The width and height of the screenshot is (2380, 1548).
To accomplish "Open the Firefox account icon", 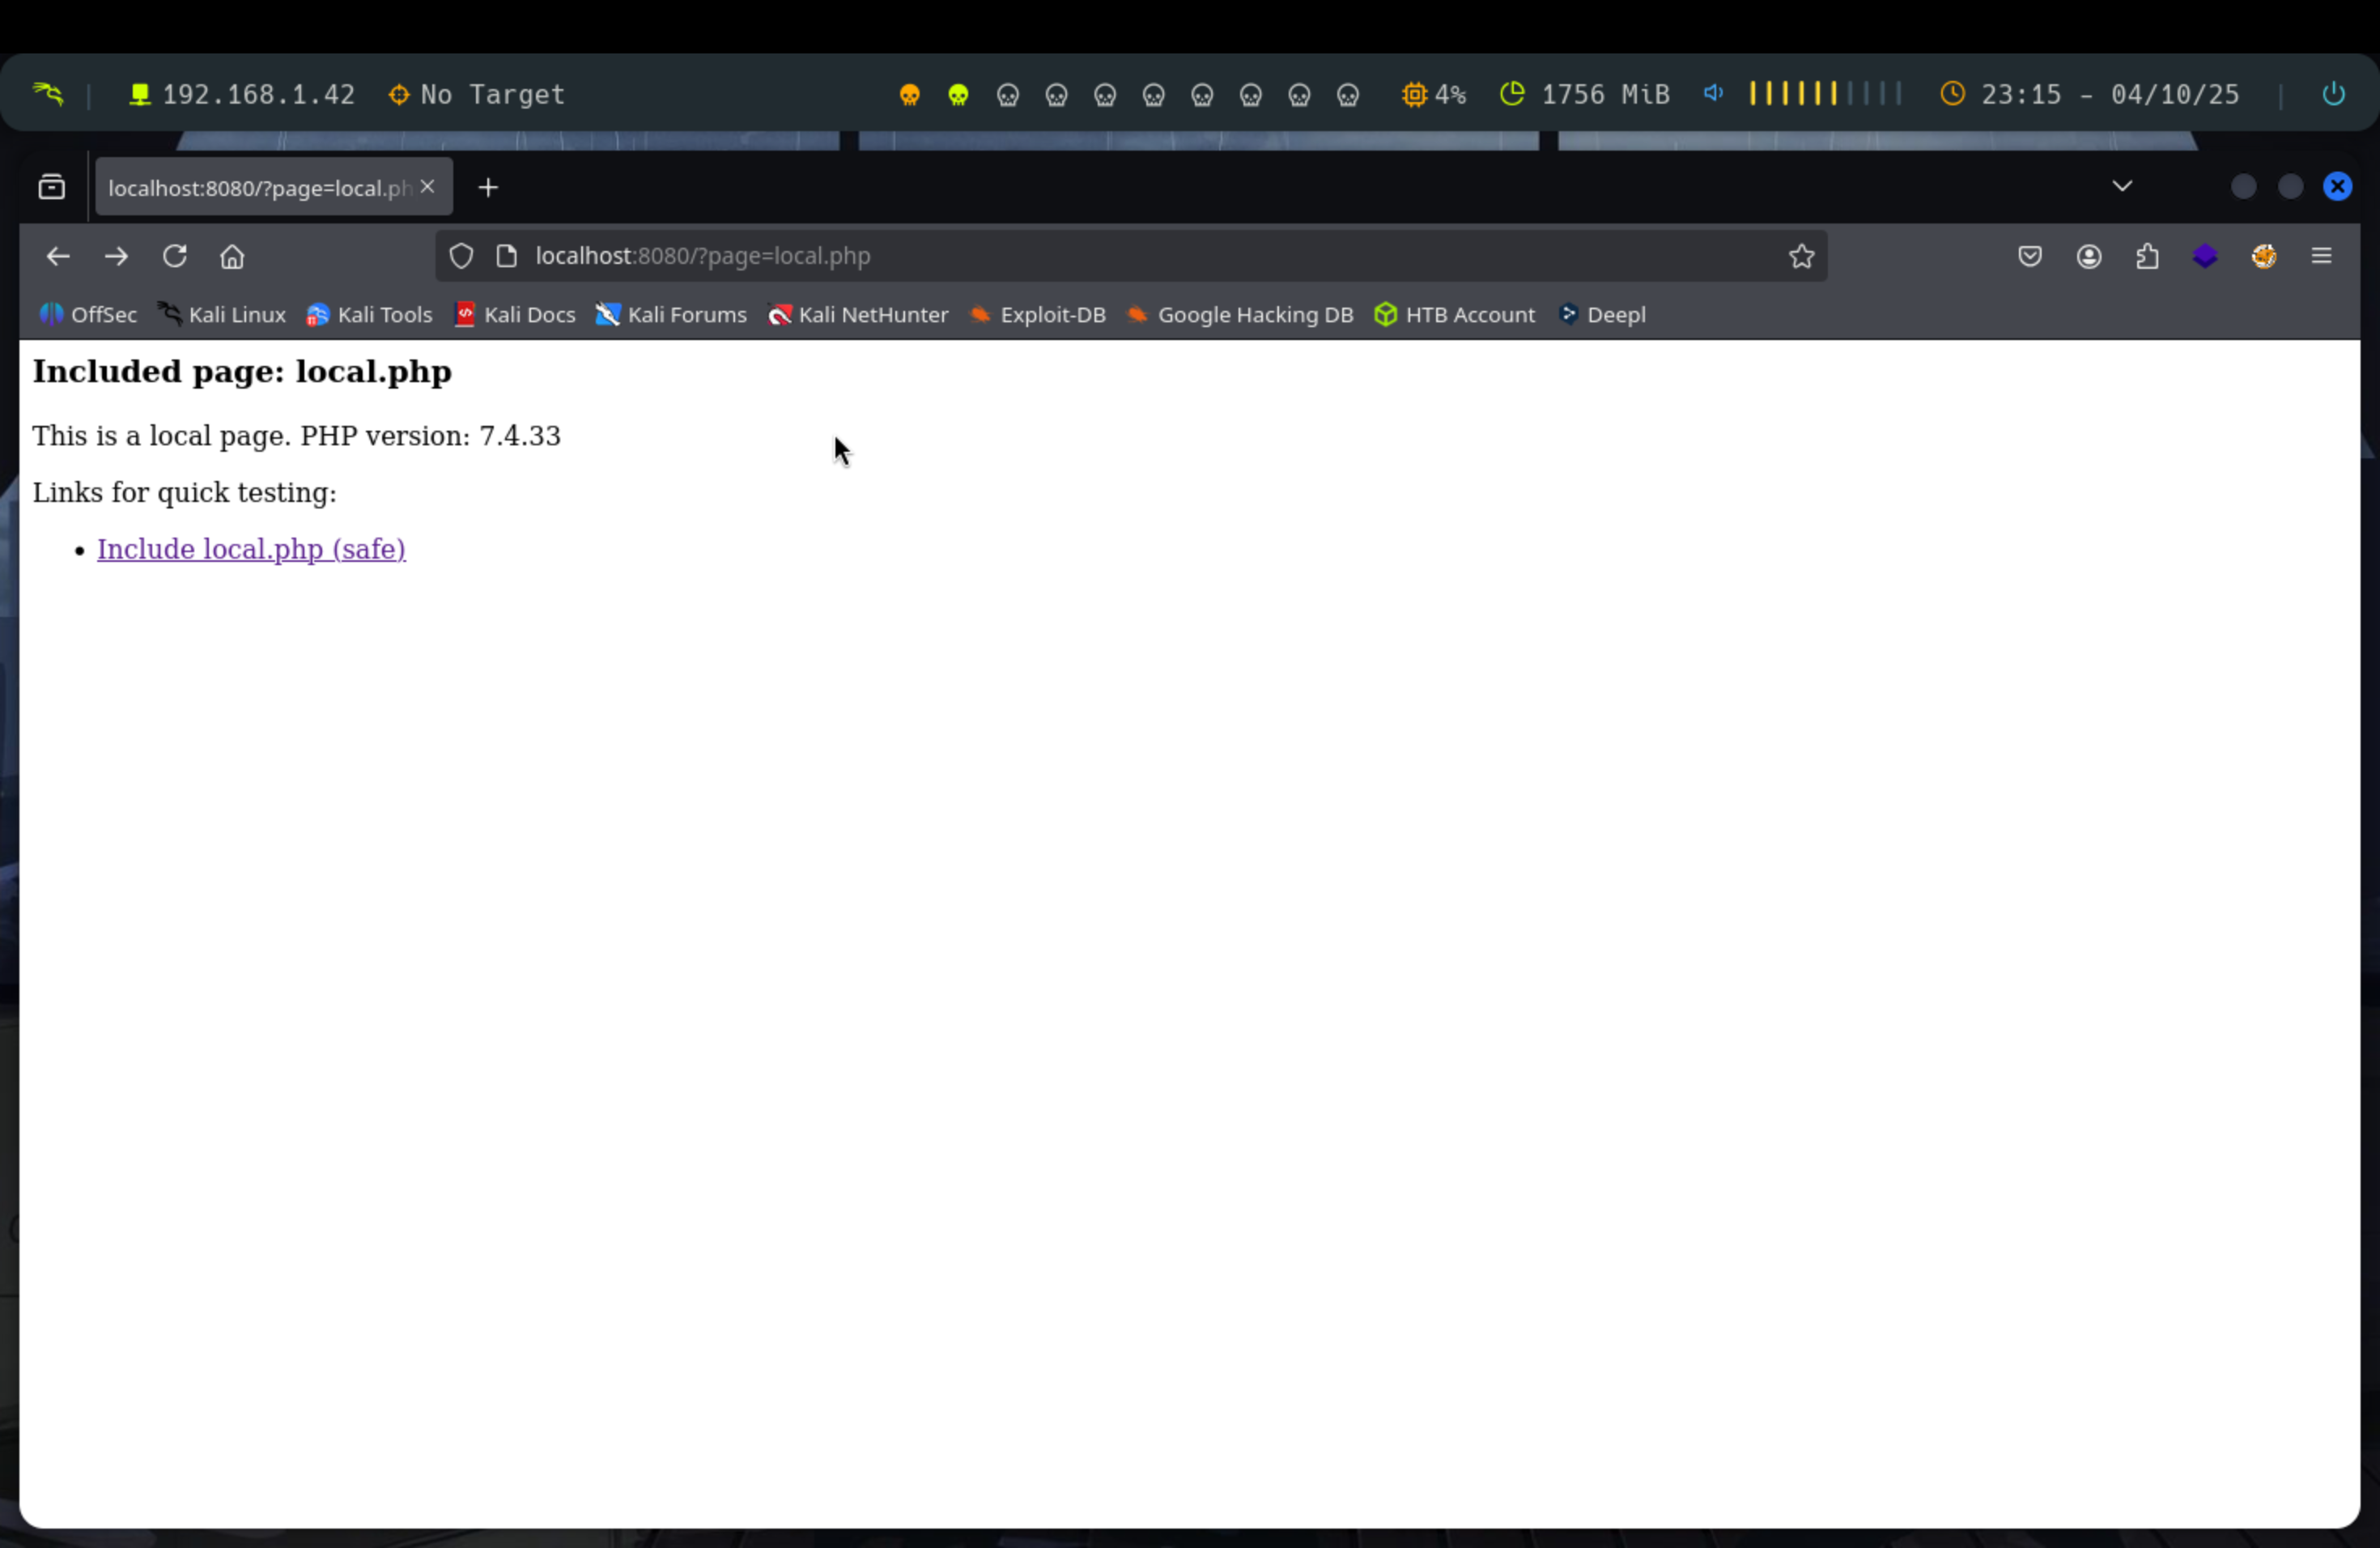I will (x=2088, y=256).
